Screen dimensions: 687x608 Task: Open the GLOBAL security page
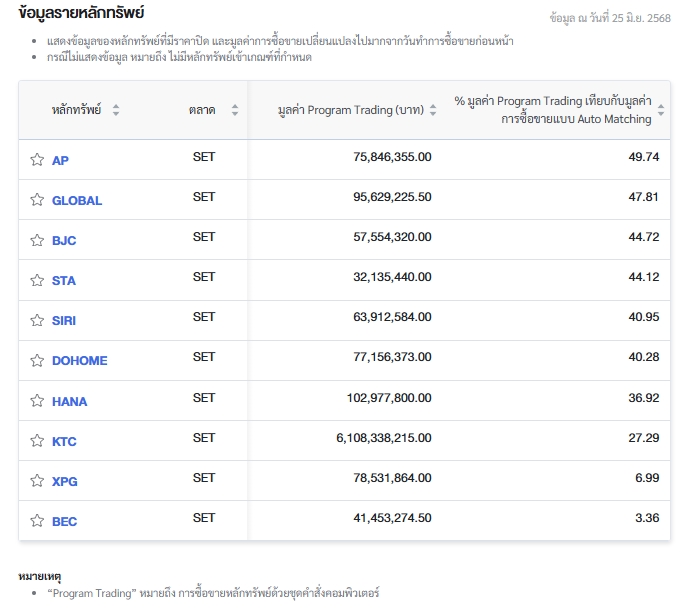[77, 200]
